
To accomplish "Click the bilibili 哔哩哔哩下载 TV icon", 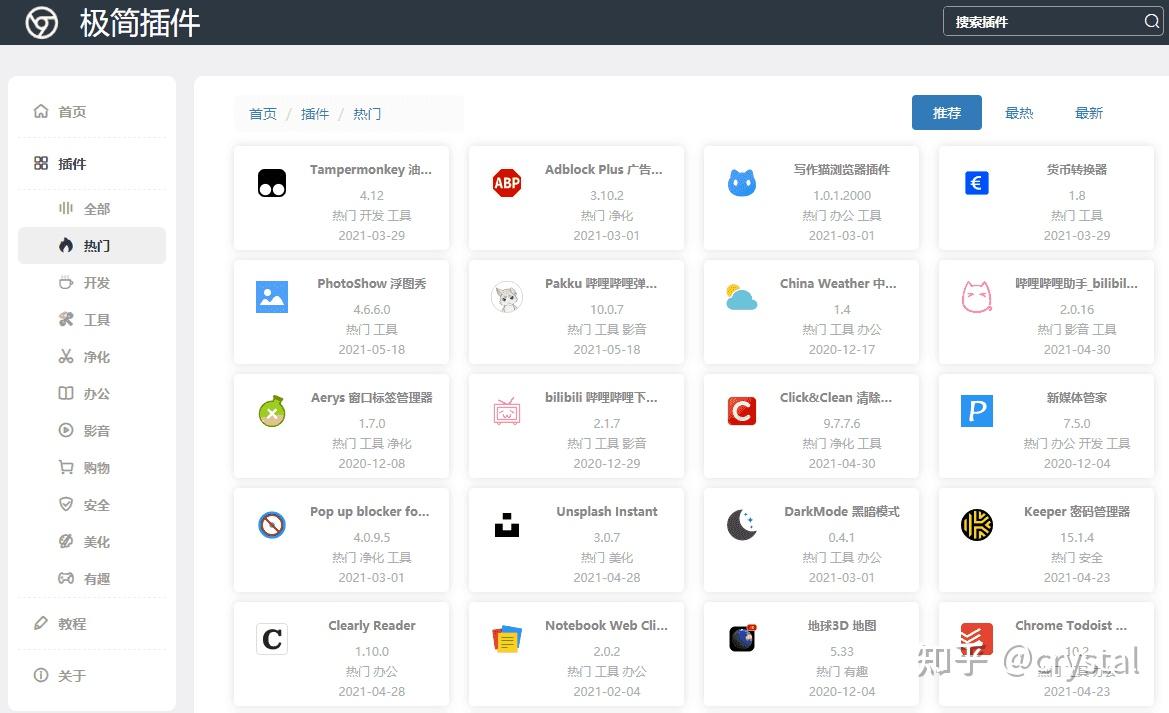I will point(507,411).
